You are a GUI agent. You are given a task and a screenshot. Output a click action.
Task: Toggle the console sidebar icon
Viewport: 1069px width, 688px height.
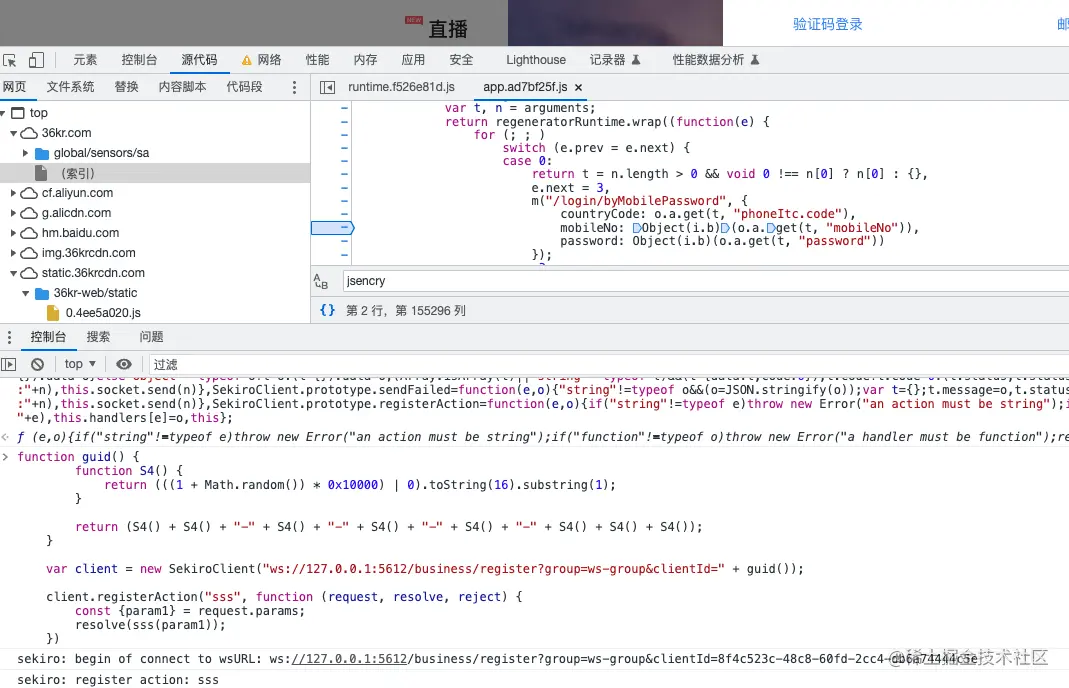coord(9,364)
